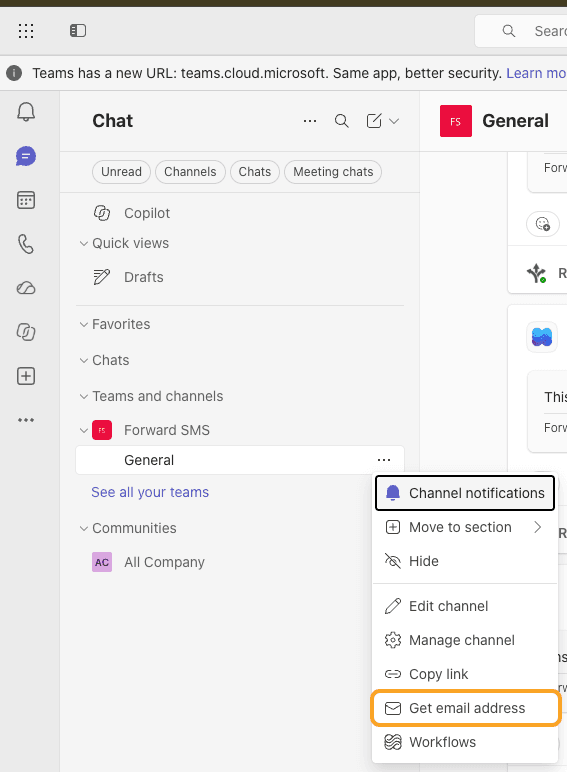Click the search input field

[x=521, y=31]
